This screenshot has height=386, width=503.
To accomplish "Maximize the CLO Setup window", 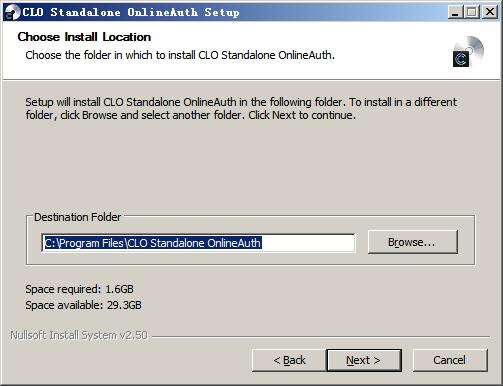I will pos(472,12).
